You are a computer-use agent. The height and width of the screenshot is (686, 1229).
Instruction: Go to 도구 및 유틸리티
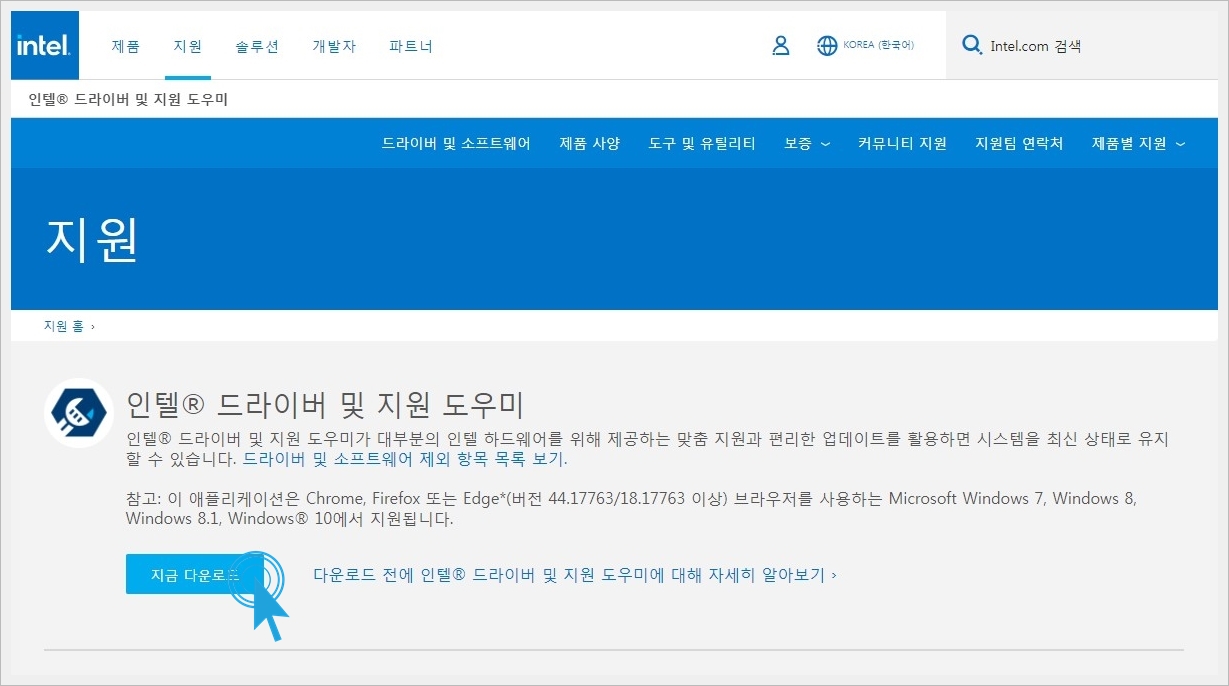[x=702, y=143]
